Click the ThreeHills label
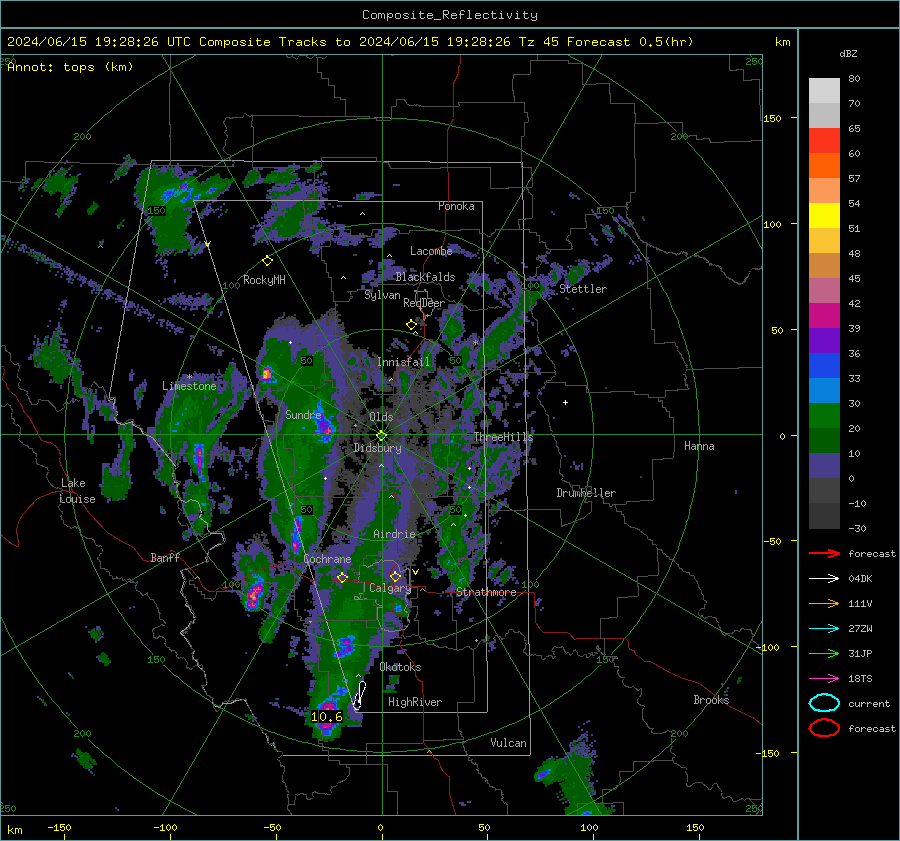Viewport: 900px width, 841px height. [x=503, y=437]
